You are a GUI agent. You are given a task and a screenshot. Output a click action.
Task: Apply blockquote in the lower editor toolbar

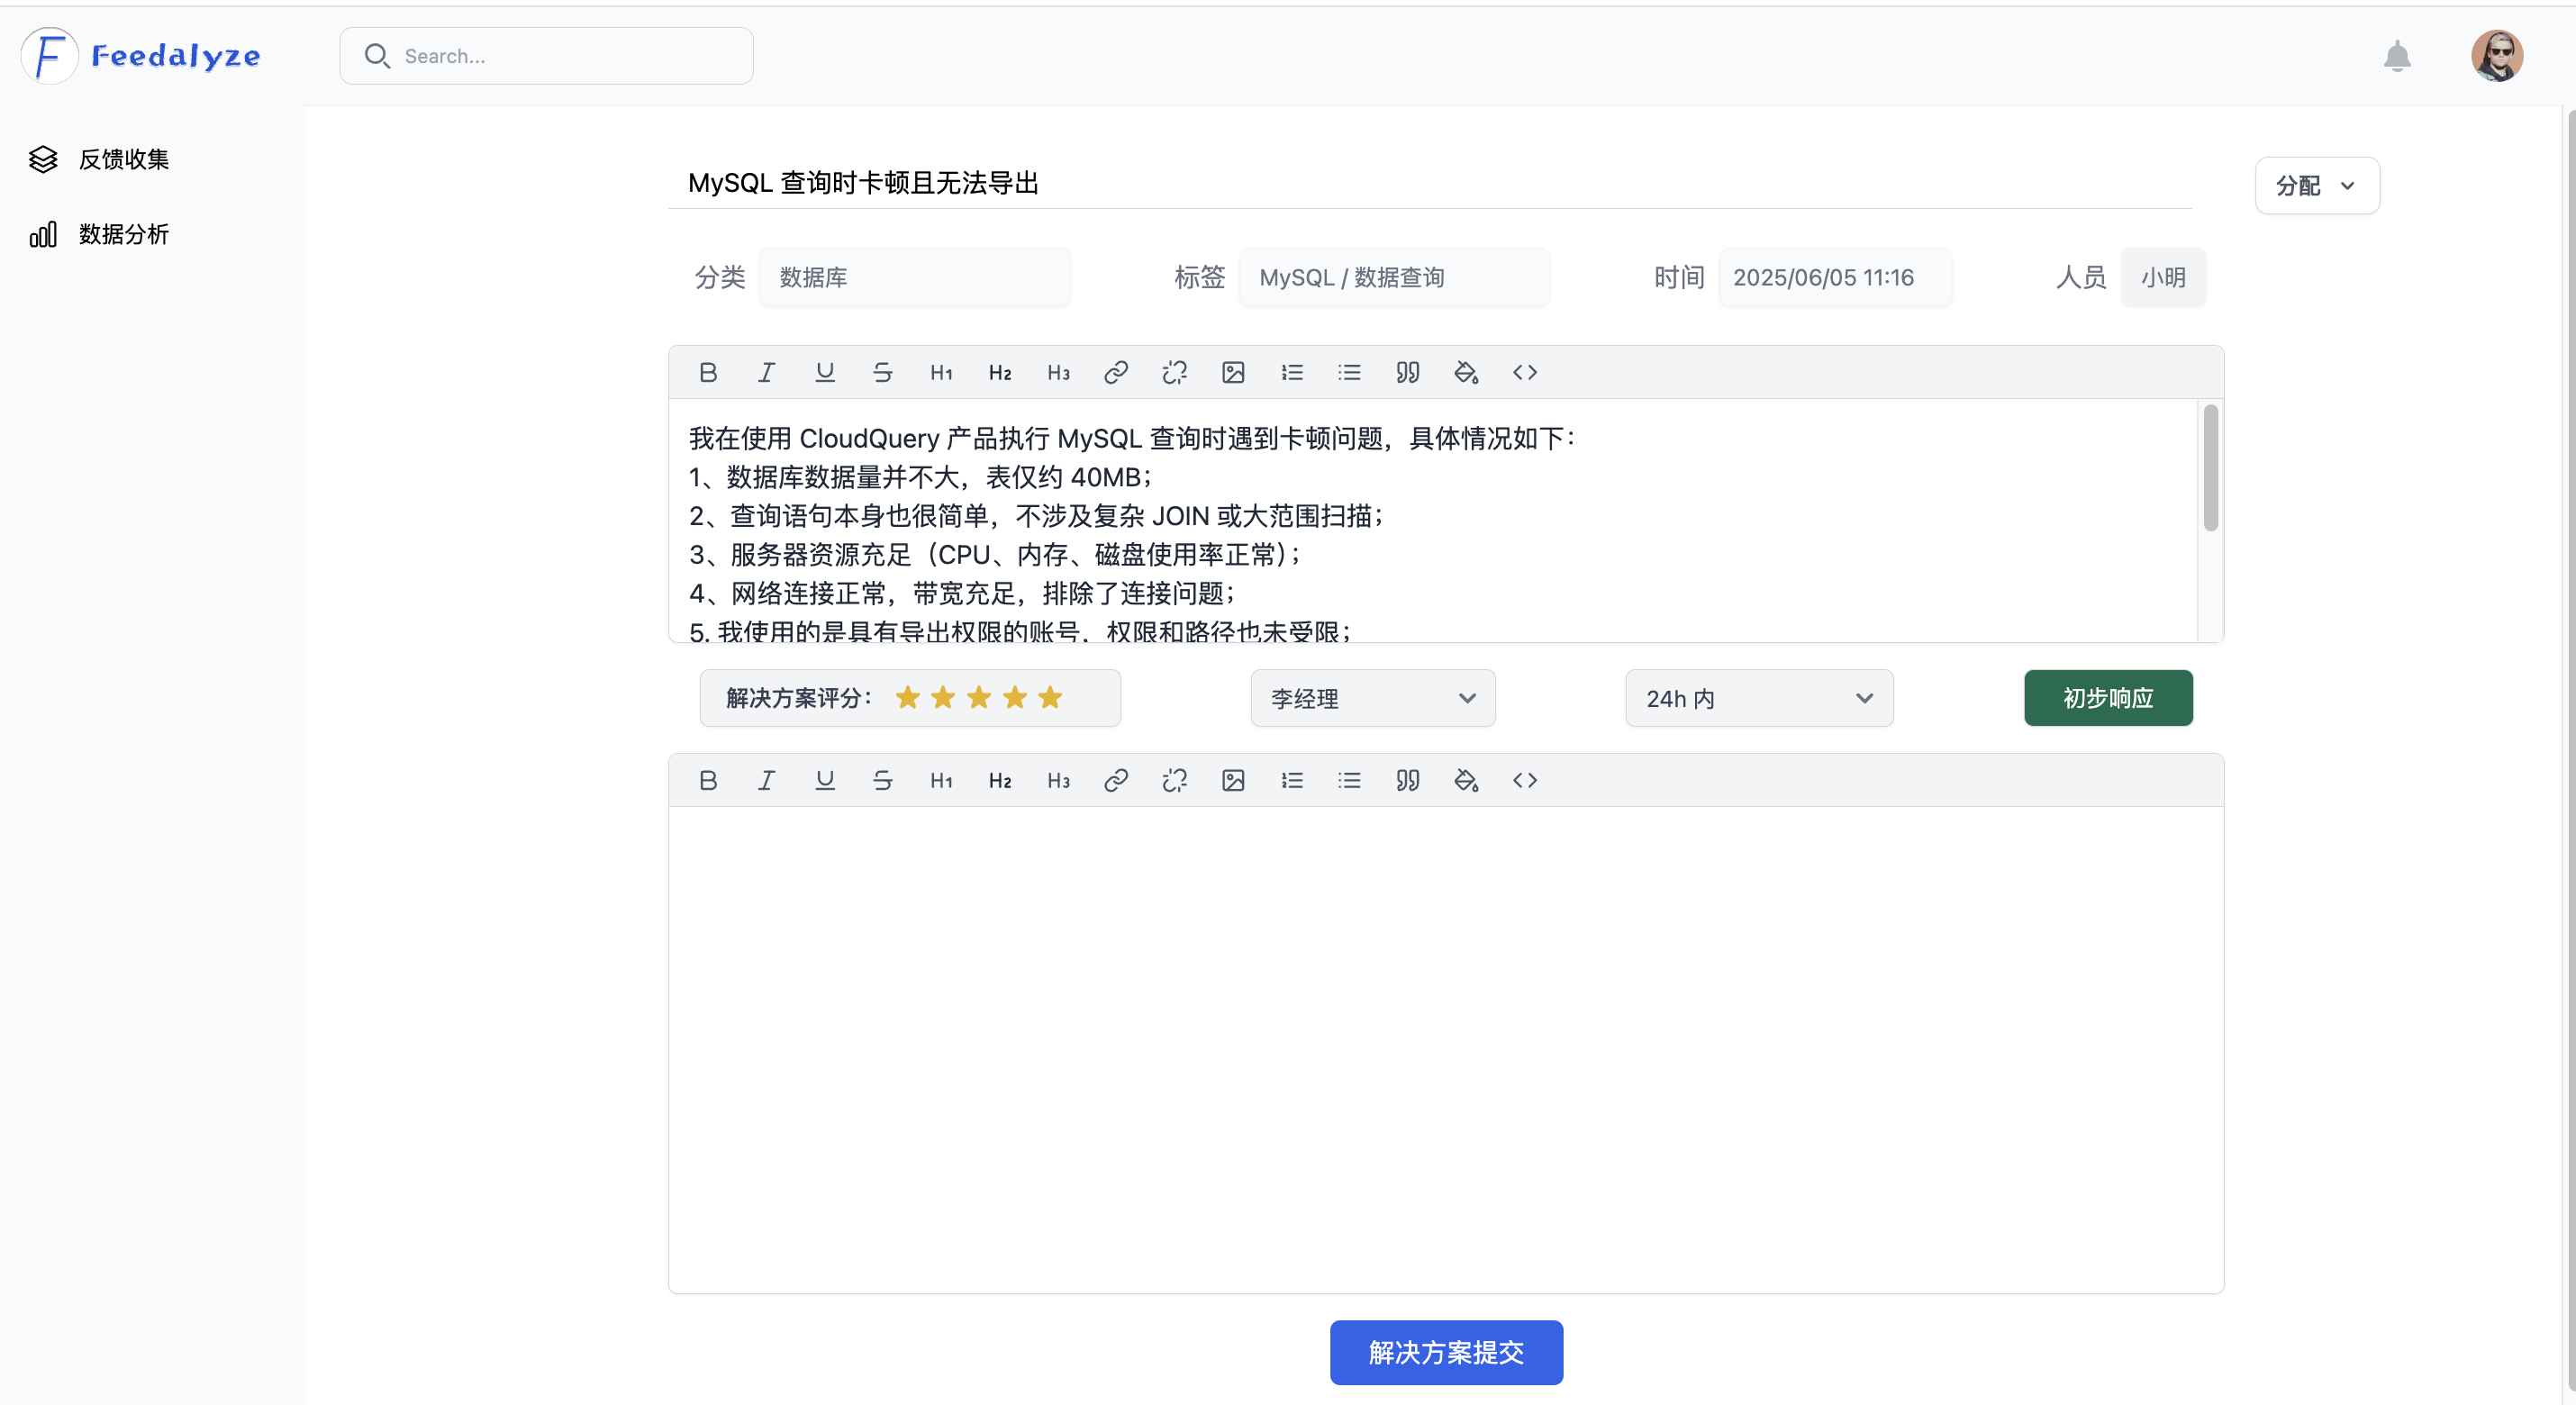pyautogui.click(x=1407, y=780)
